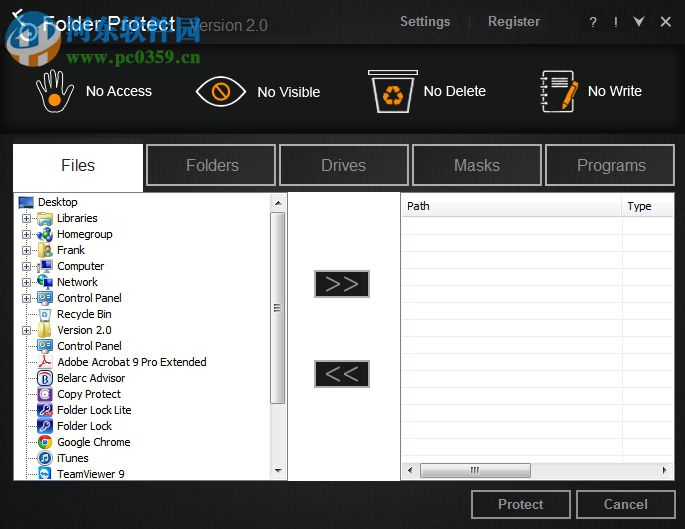Click the Homegroup icon in tree
685x529 pixels.
click(x=45, y=234)
